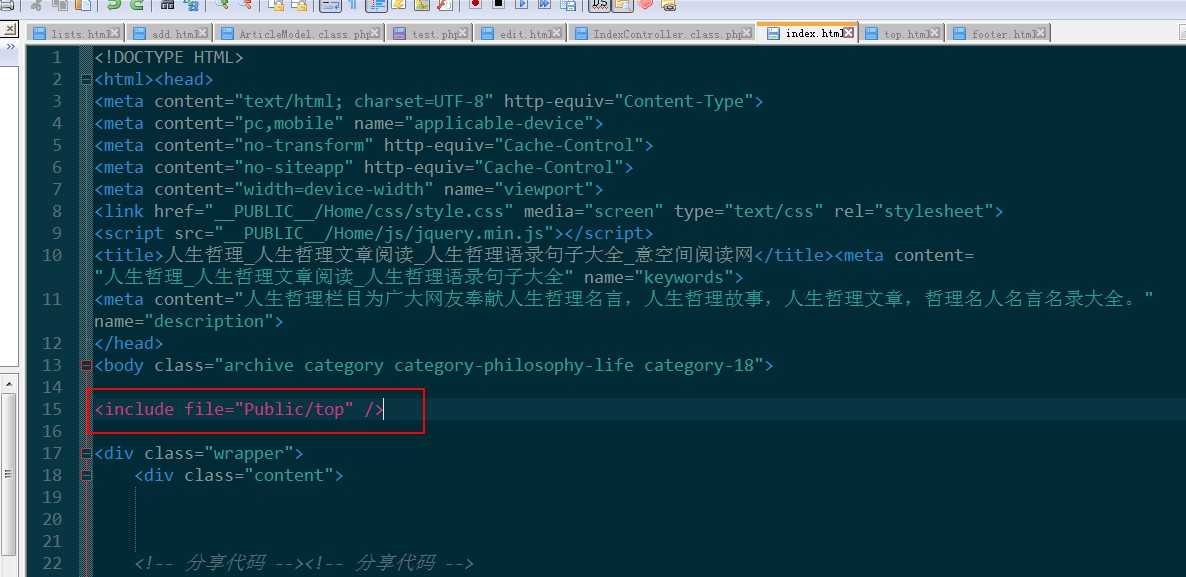This screenshot has height=577, width=1186.
Task: Start macro recording with red dot
Action: point(475,5)
